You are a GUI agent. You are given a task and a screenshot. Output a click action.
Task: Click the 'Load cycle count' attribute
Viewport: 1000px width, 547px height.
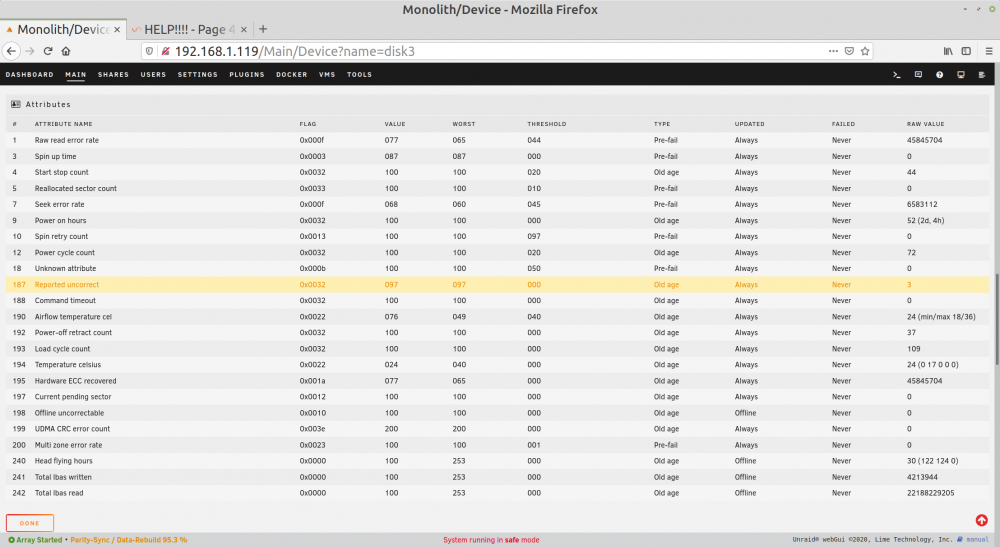pos(62,349)
